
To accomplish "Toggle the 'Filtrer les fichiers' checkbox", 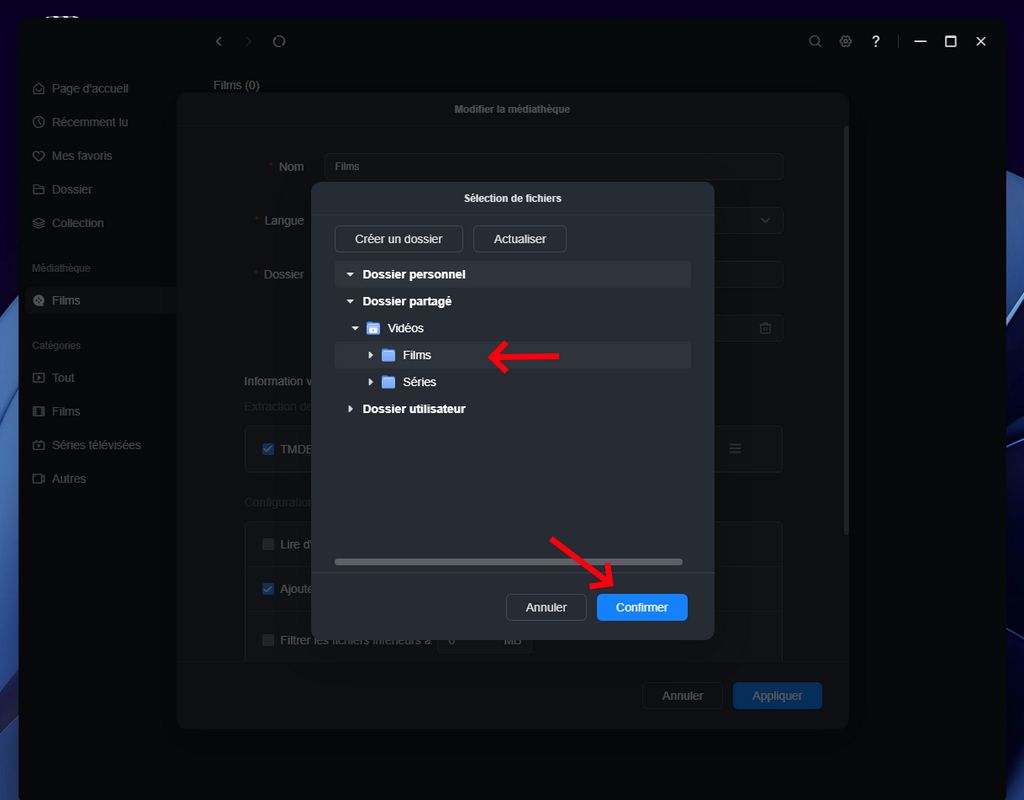I will tap(268, 640).
